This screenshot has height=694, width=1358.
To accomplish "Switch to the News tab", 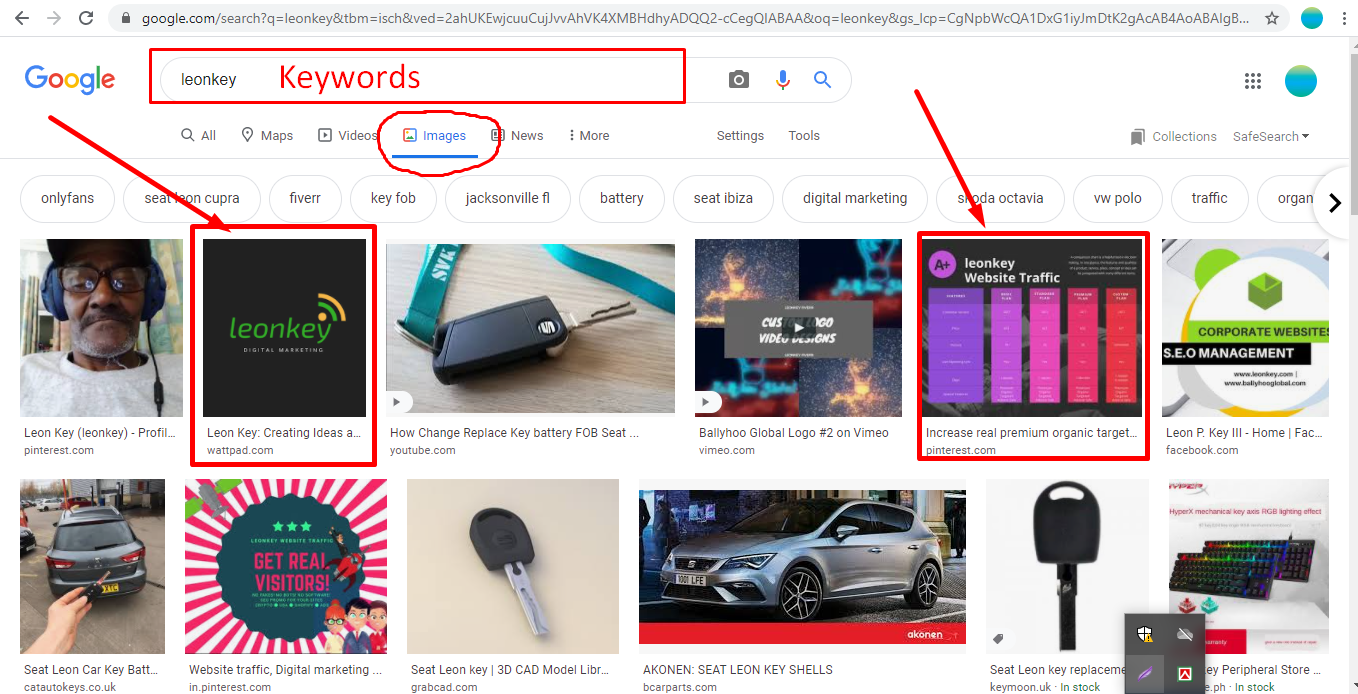I will pos(517,136).
